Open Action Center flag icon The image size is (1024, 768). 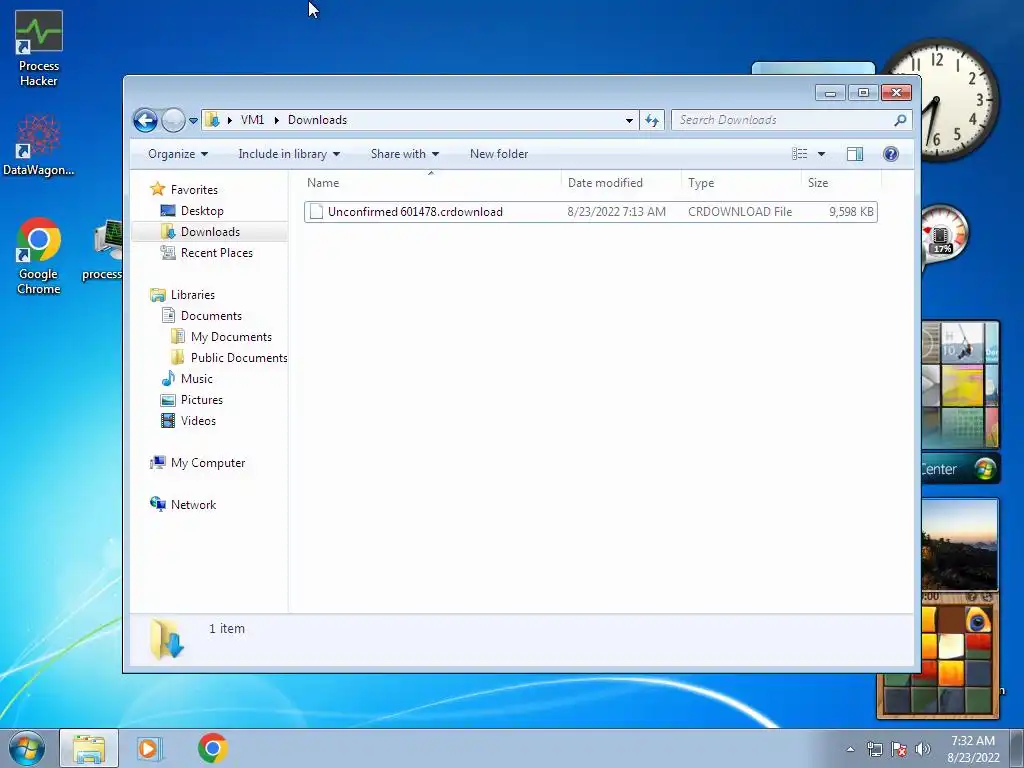(x=899, y=749)
